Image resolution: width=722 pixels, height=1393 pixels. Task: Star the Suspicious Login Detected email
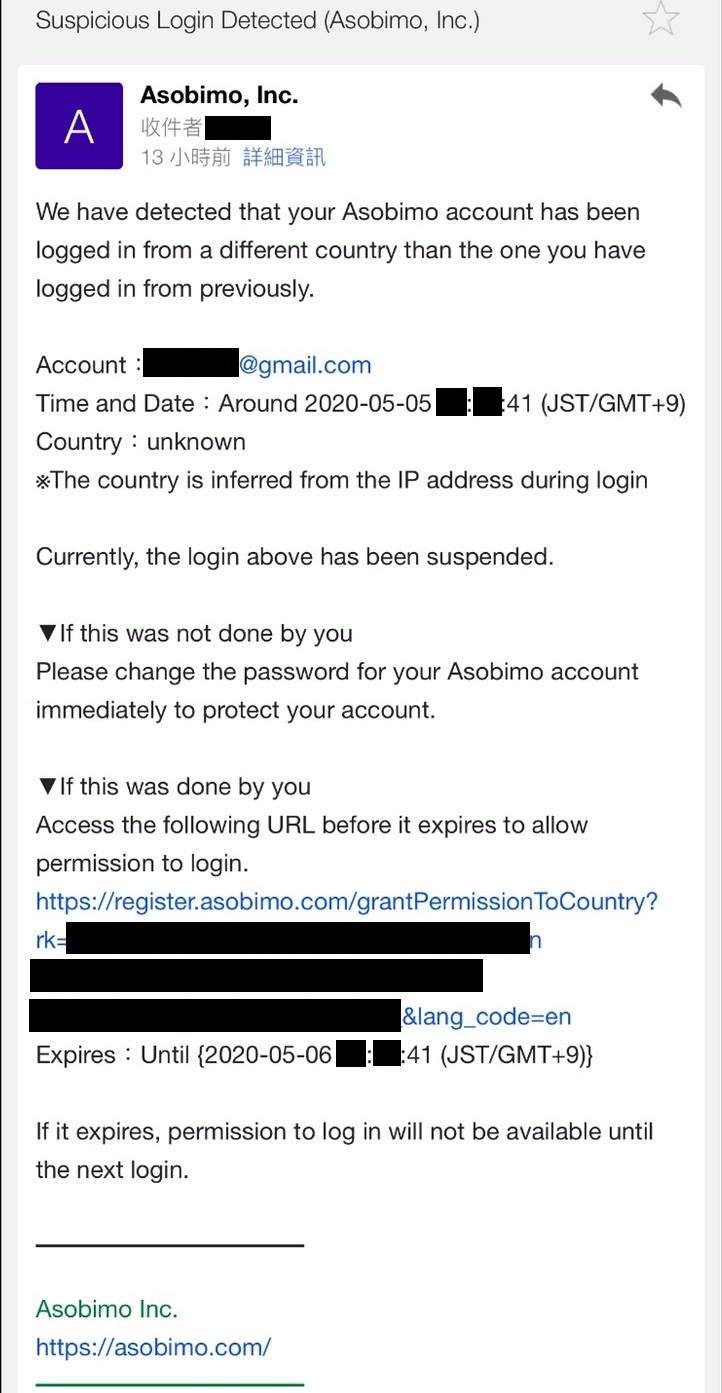(662, 20)
